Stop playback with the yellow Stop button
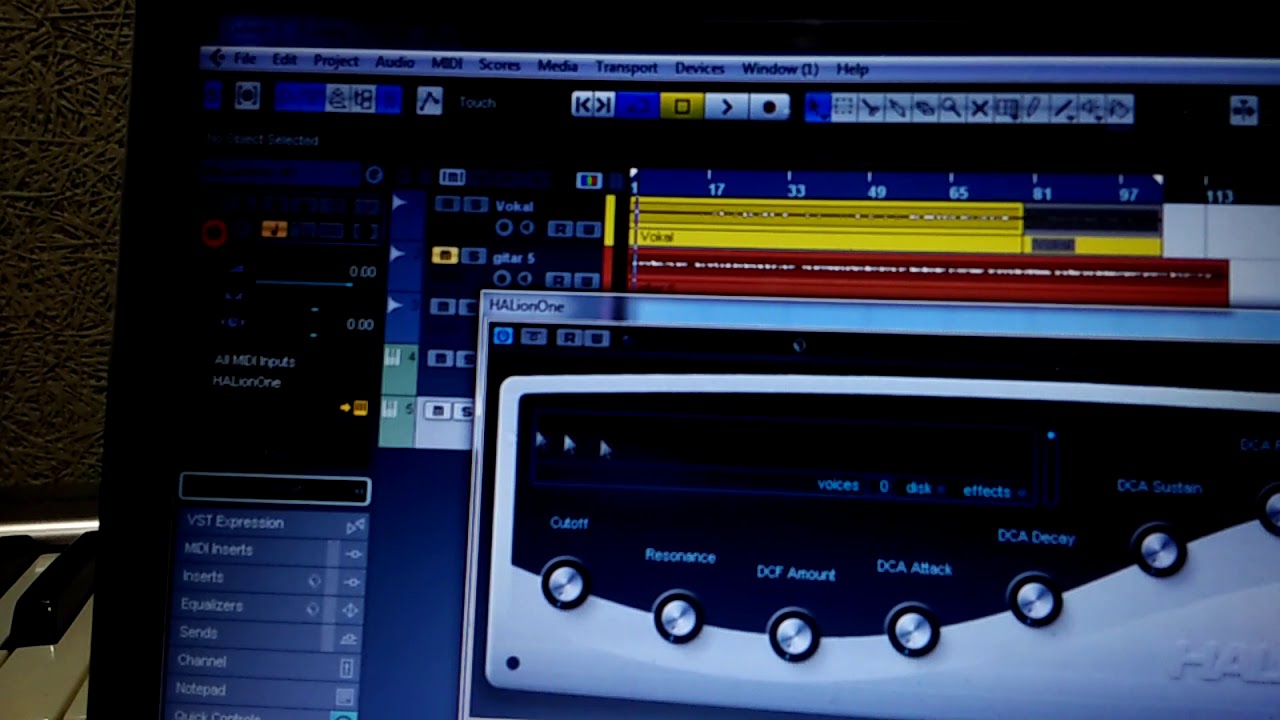The height and width of the screenshot is (720, 1280). [682, 106]
